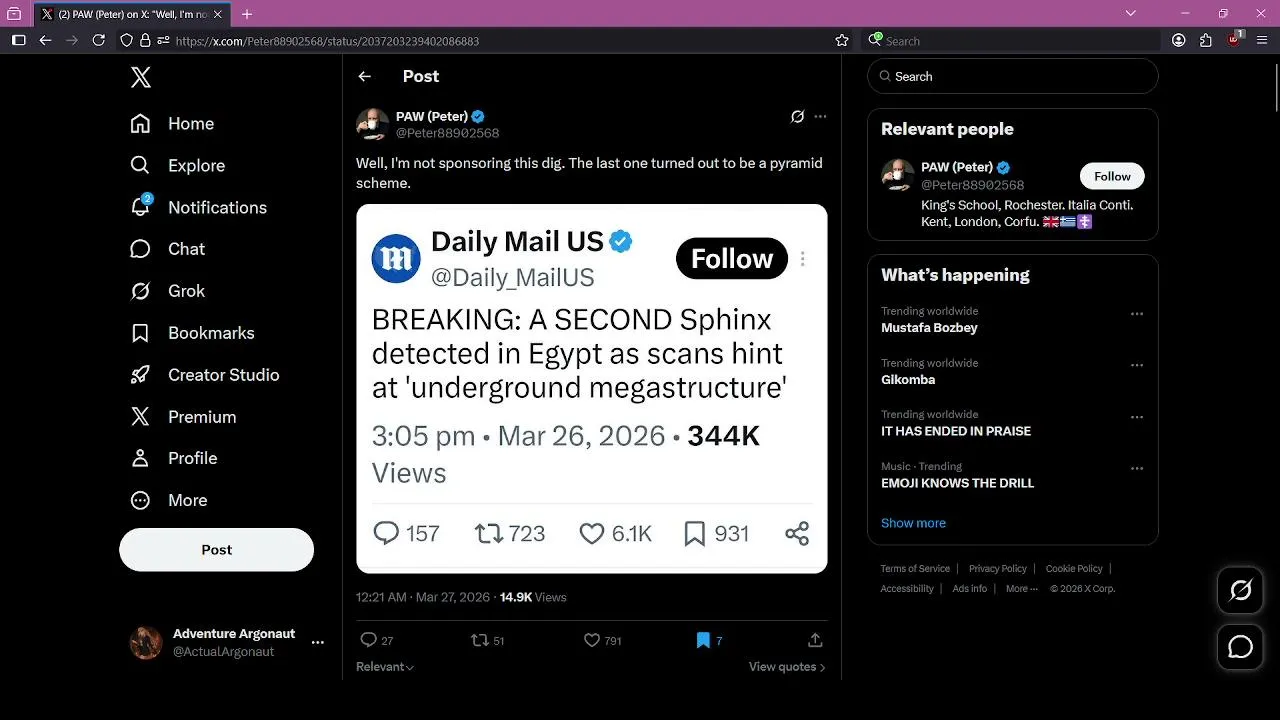1280x720 pixels.
Task: Reply to post via 27 comments icon
Action: [x=376, y=640]
